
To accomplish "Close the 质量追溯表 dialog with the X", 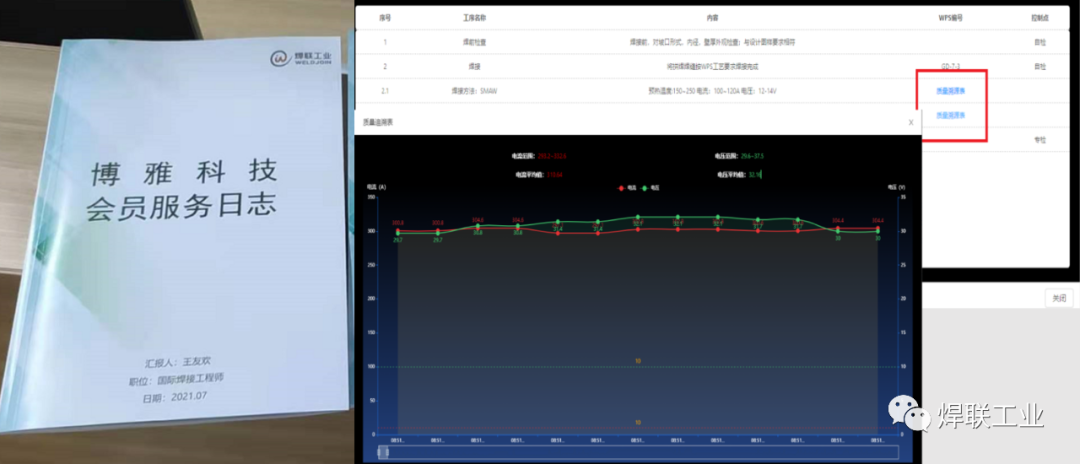I will (x=911, y=123).
